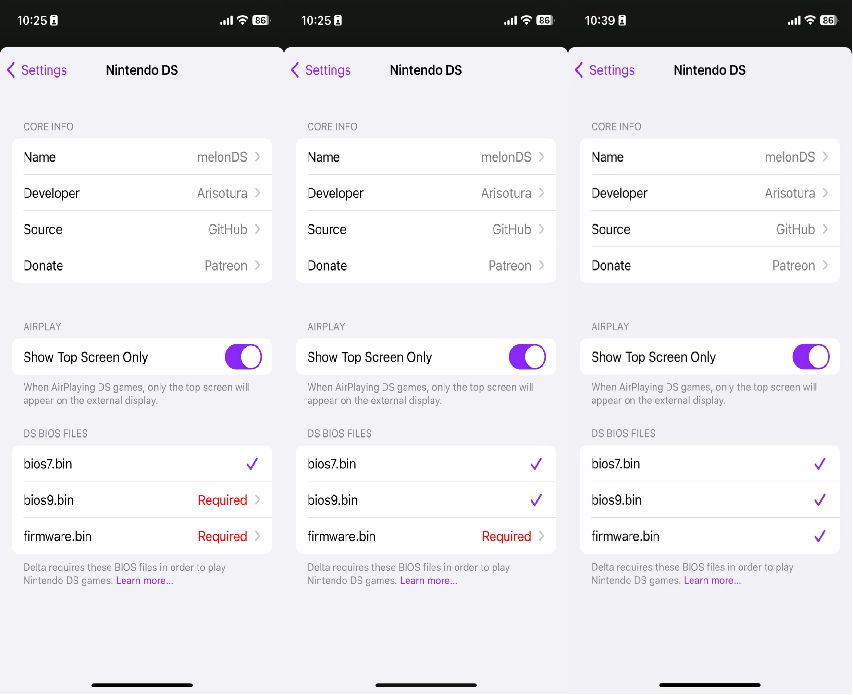Tap the Wi-Fi icon on the 10:39 screen
Image resolution: width=853 pixels, height=695 pixels.
pyautogui.click(x=810, y=20)
